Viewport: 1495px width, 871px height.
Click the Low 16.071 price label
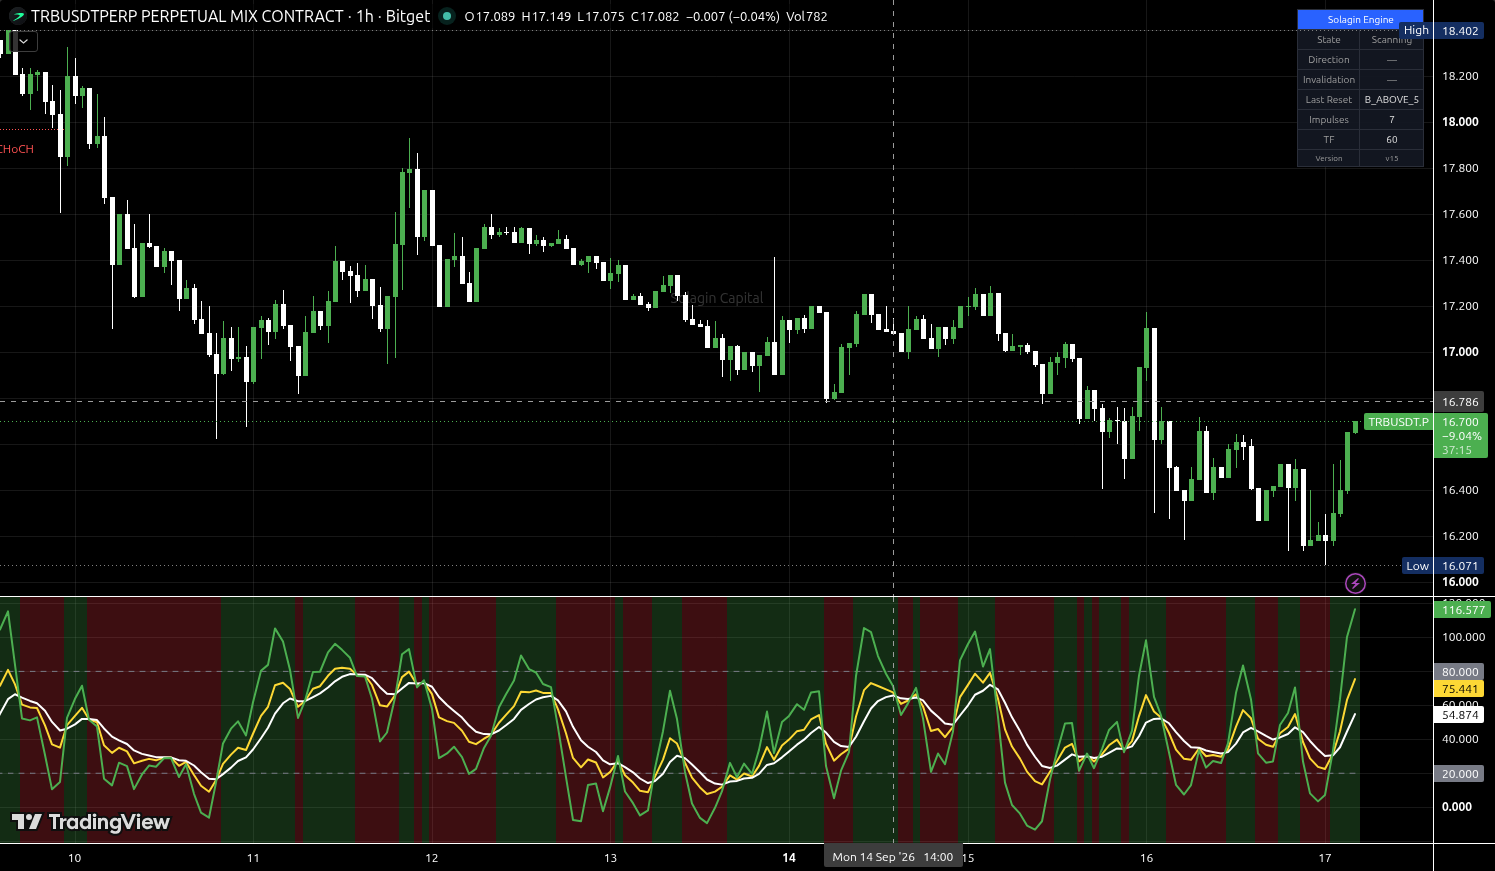pyautogui.click(x=1442, y=566)
